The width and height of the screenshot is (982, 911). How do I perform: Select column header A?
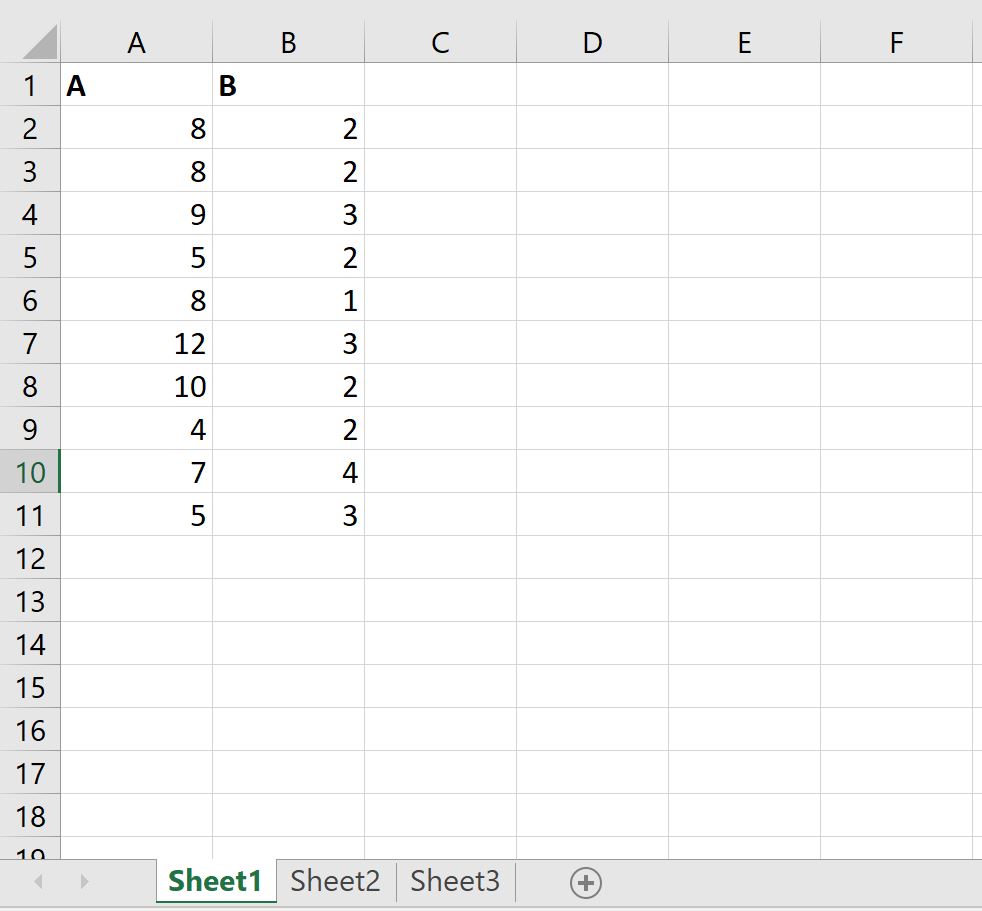(x=136, y=42)
